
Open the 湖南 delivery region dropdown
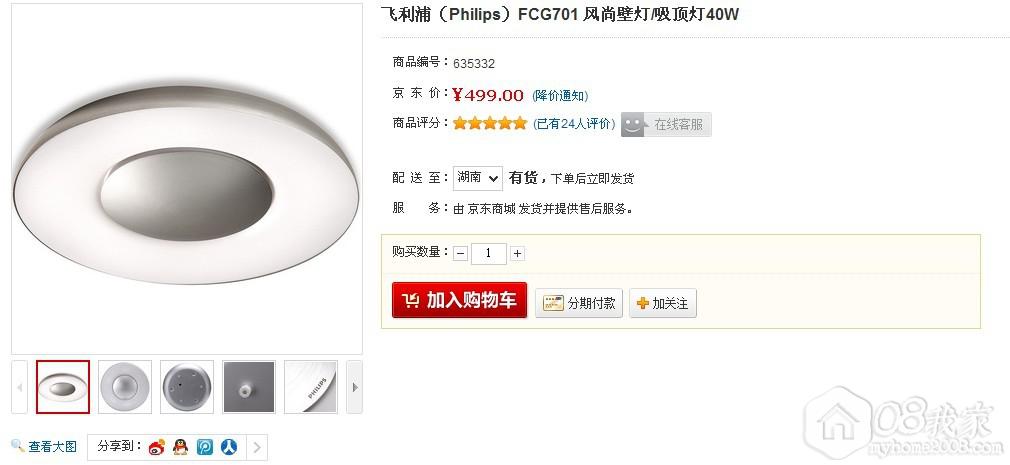(477, 178)
